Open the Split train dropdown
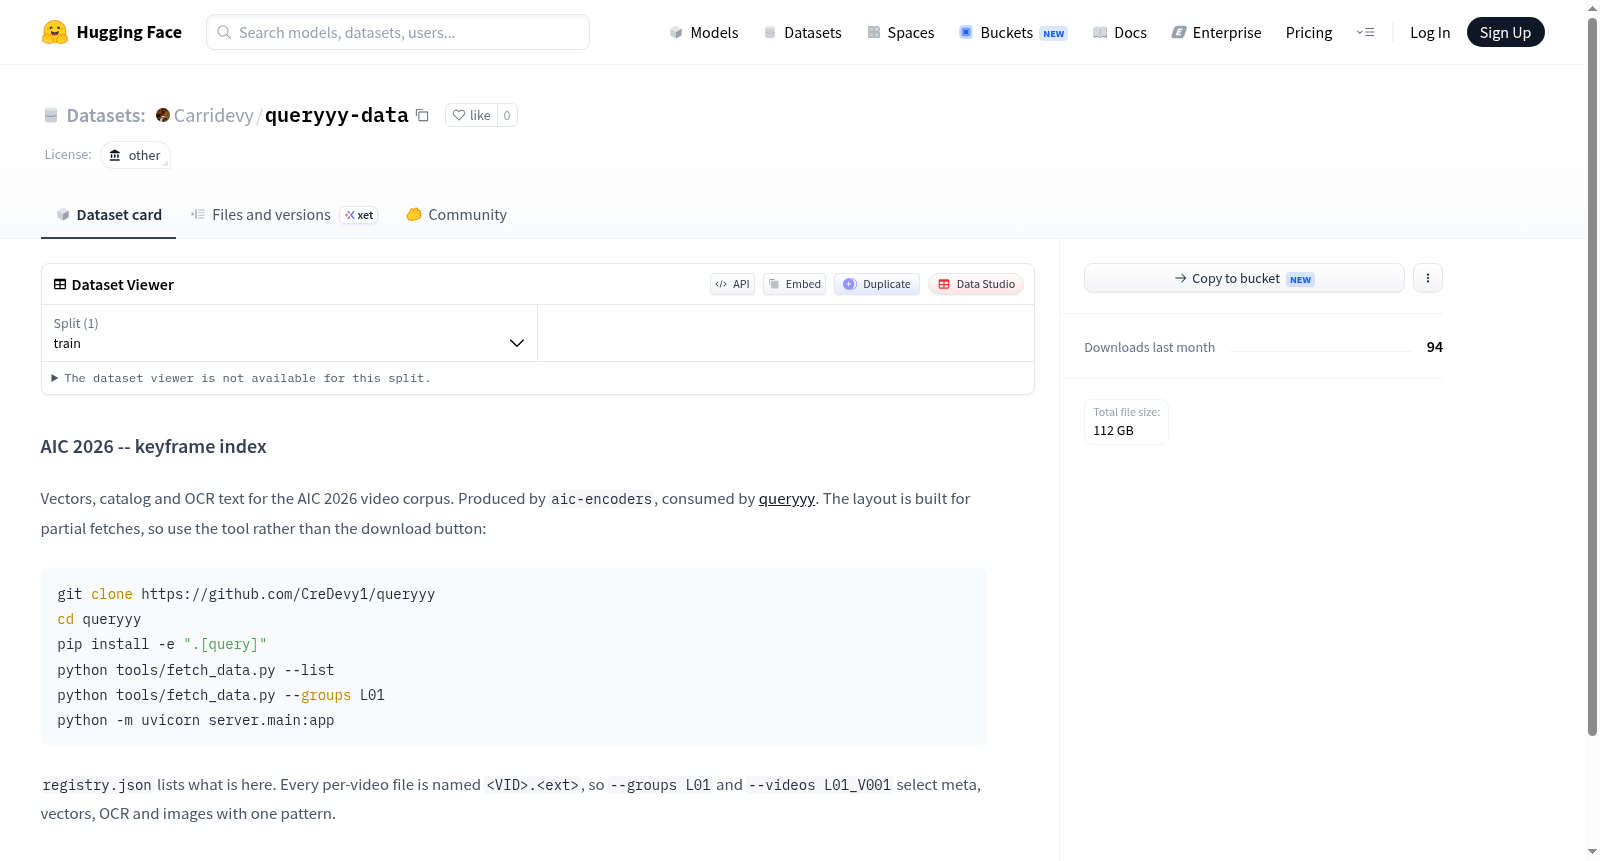Viewport: 1600px width, 861px height. (289, 333)
